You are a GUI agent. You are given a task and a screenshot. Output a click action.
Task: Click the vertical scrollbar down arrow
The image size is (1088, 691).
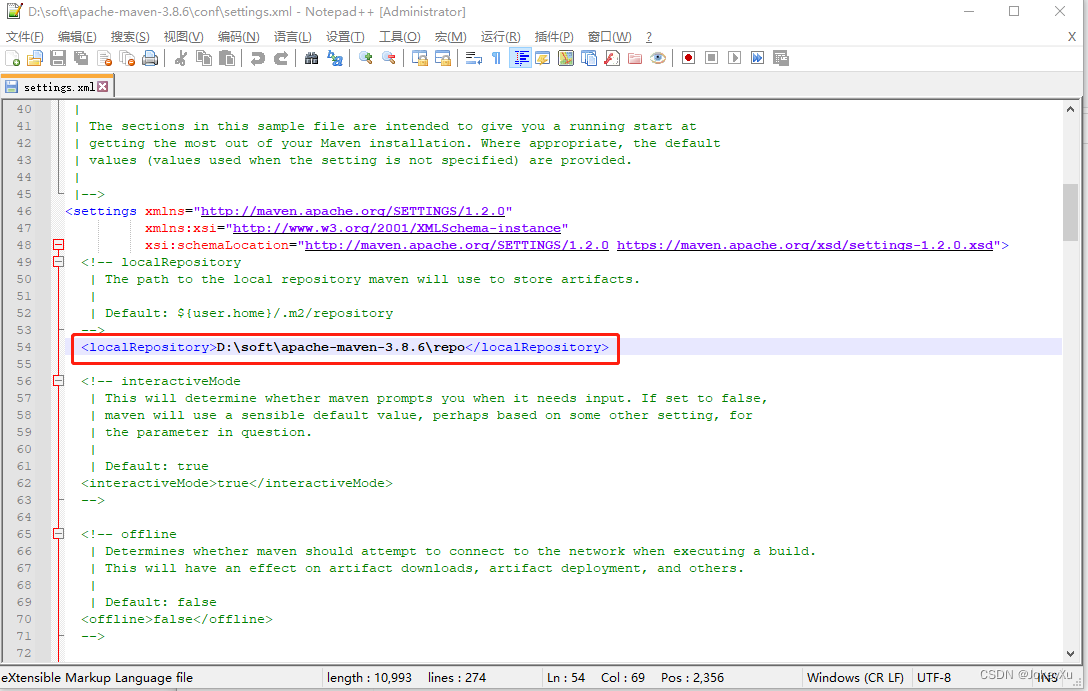click(1070, 654)
